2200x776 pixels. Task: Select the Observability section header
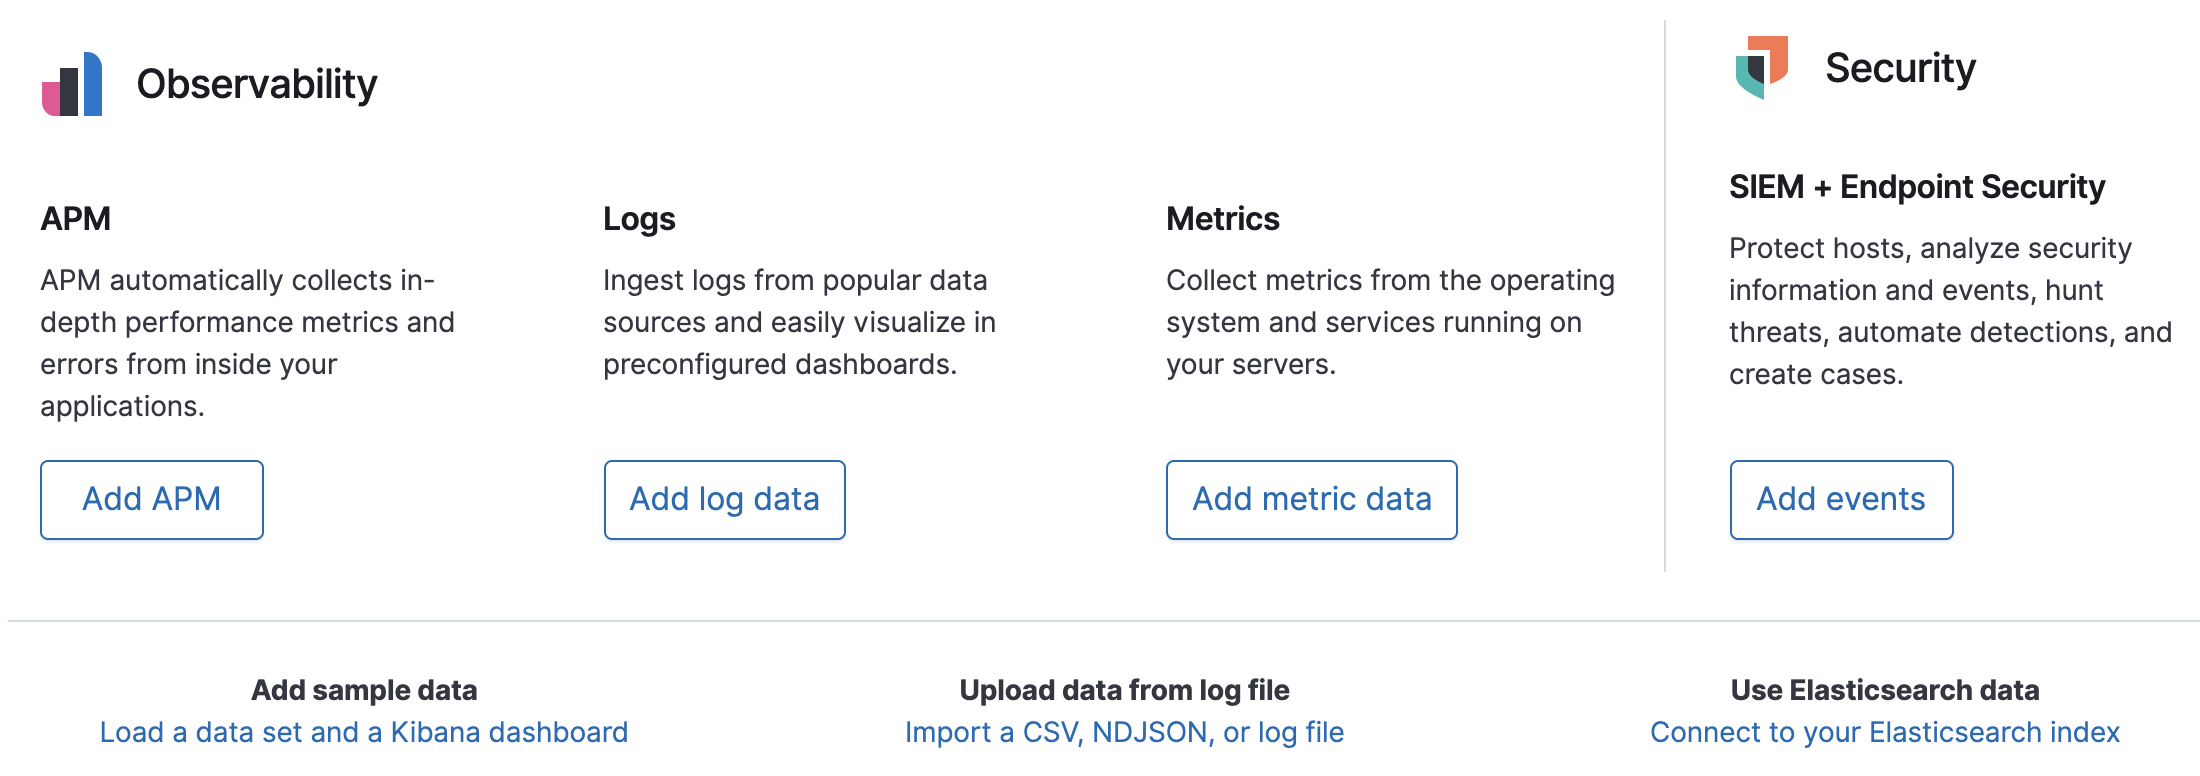pyautogui.click(x=258, y=85)
